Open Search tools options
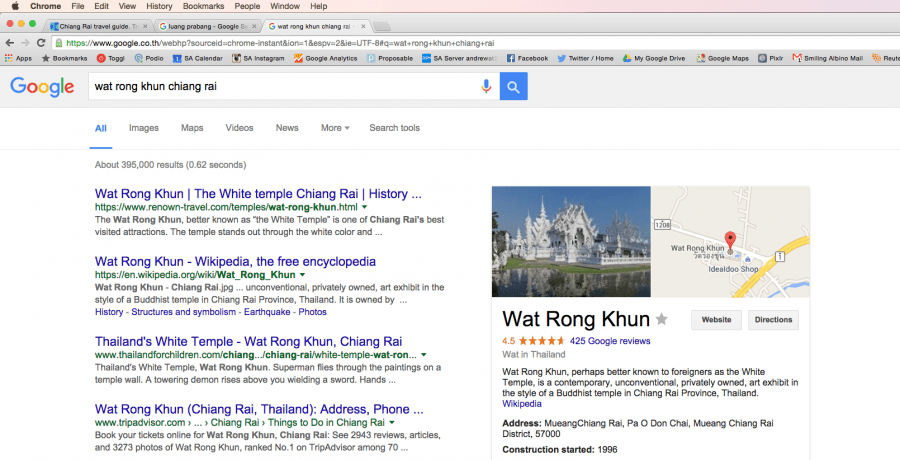 [x=394, y=128]
